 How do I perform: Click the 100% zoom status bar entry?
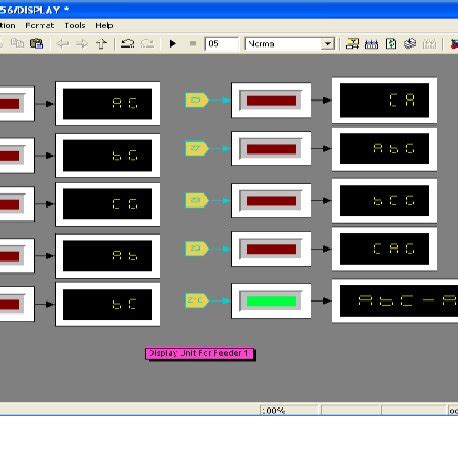(x=289, y=410)
